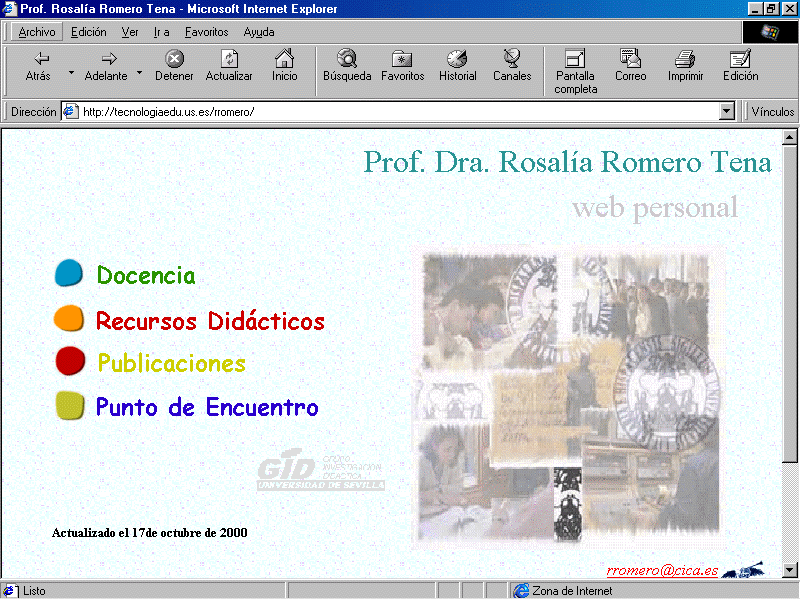The height and width of the screenshot is (600, 800).
Task: Expand the Atrás history dropdown arrow
Action: pos(71,72)
